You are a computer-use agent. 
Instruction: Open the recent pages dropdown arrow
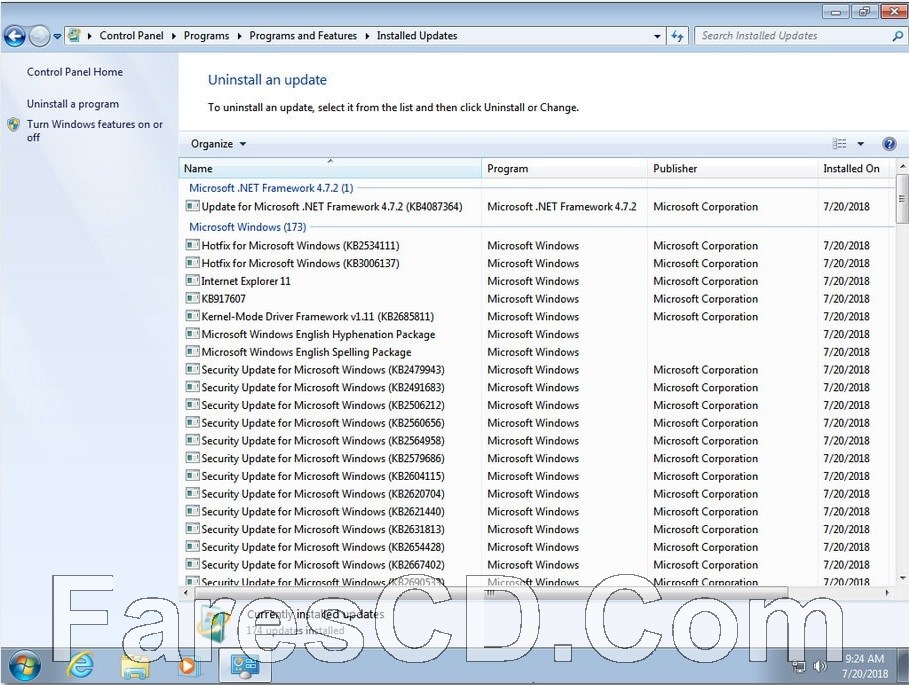(x=57, y=37)
